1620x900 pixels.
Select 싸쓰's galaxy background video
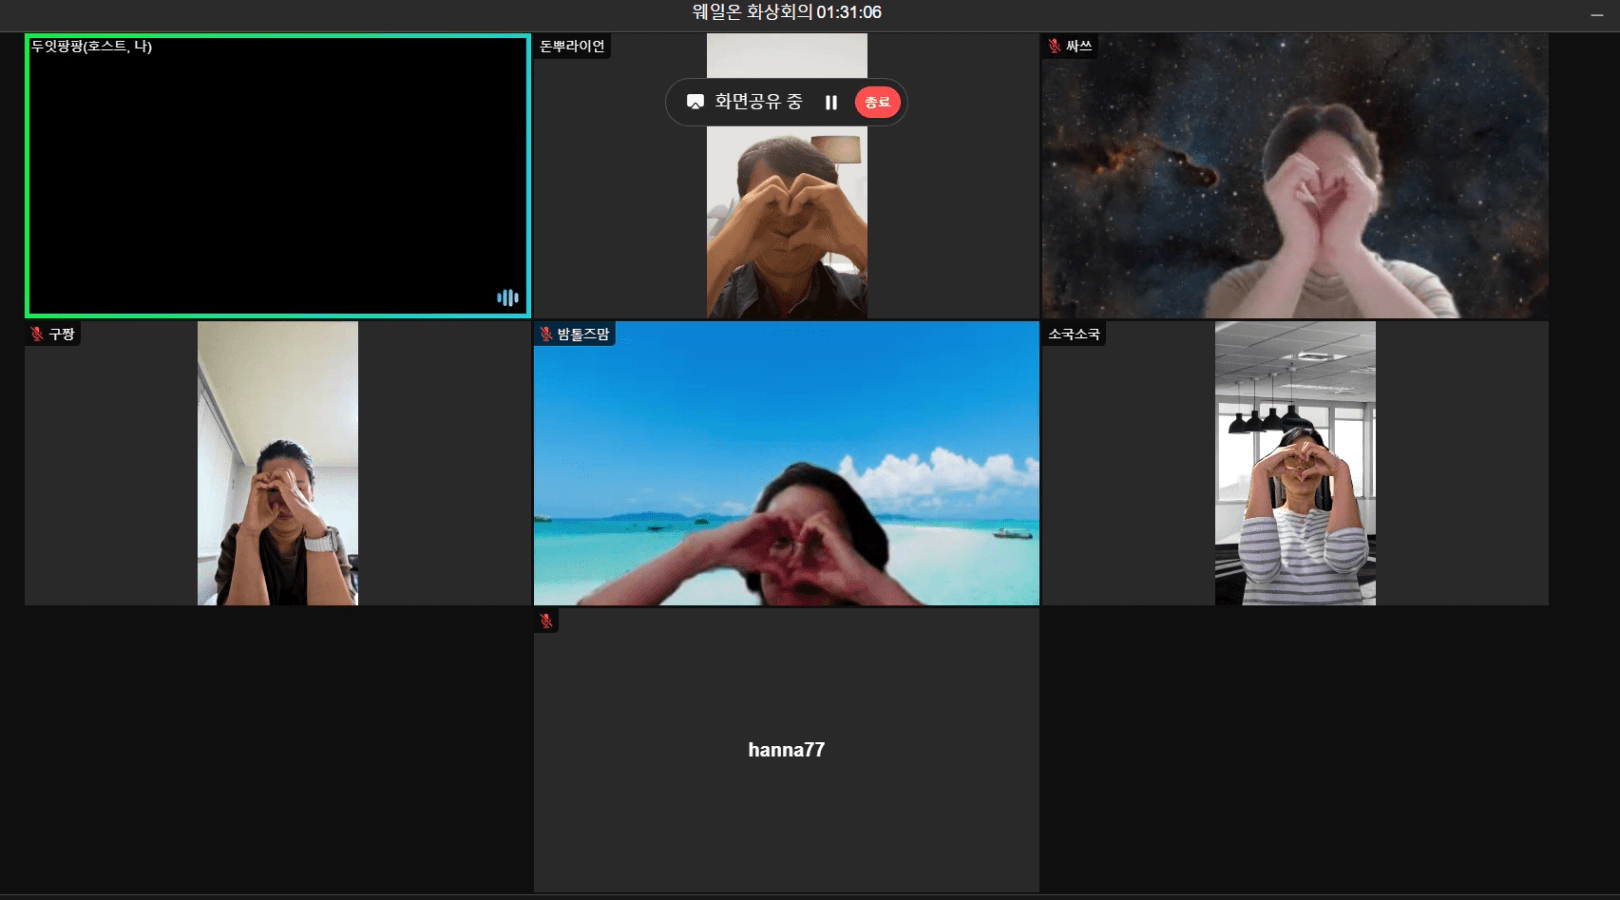point(1294,176)
